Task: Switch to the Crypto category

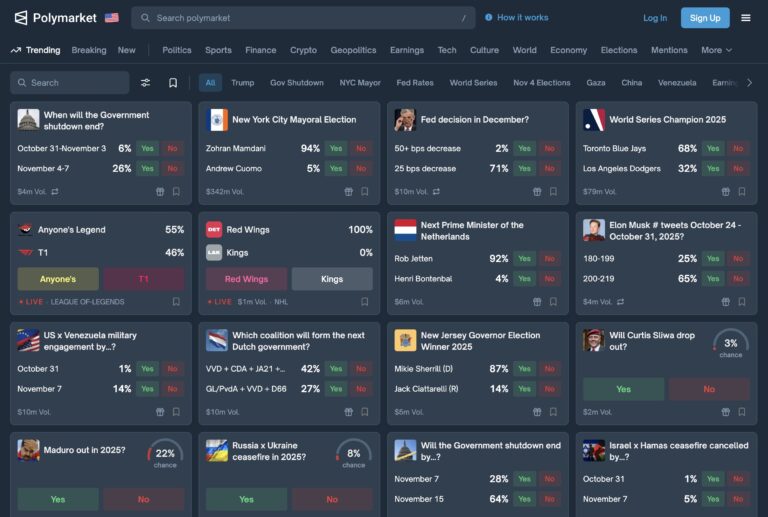Action: coord(303,50)
